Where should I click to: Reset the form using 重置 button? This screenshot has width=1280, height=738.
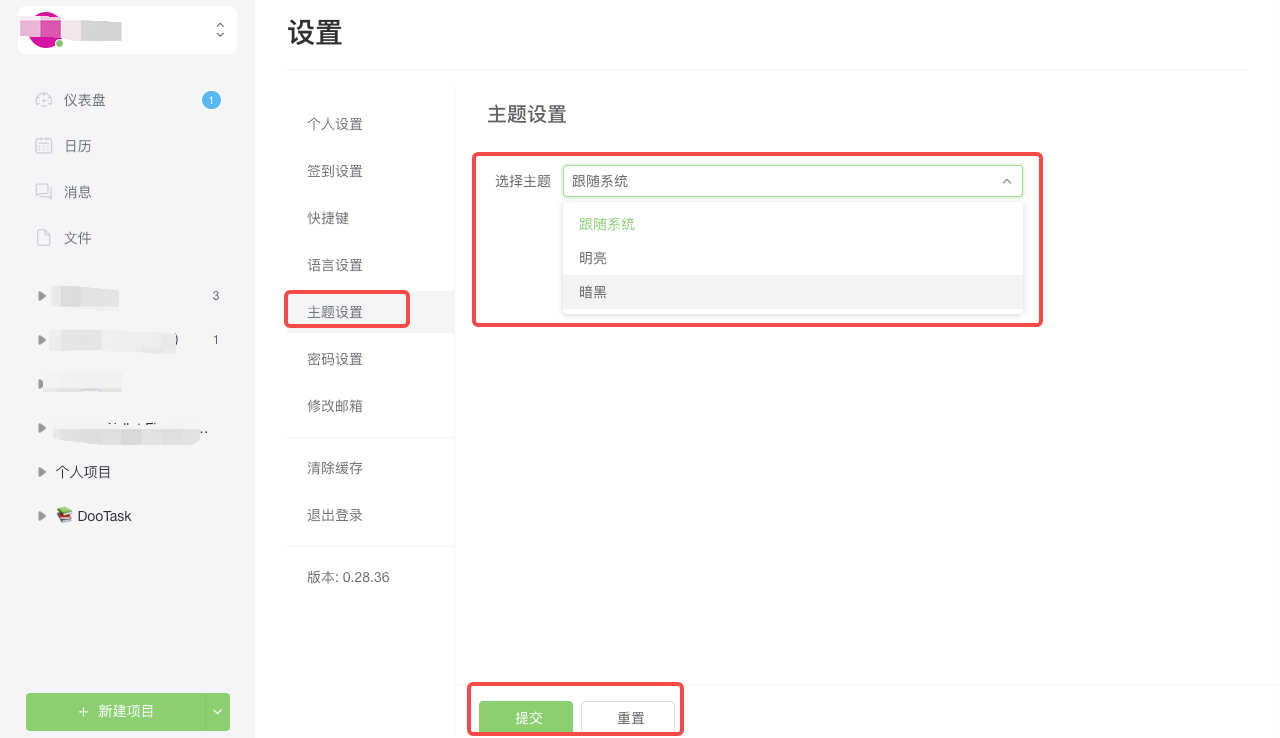coord(630,717)
